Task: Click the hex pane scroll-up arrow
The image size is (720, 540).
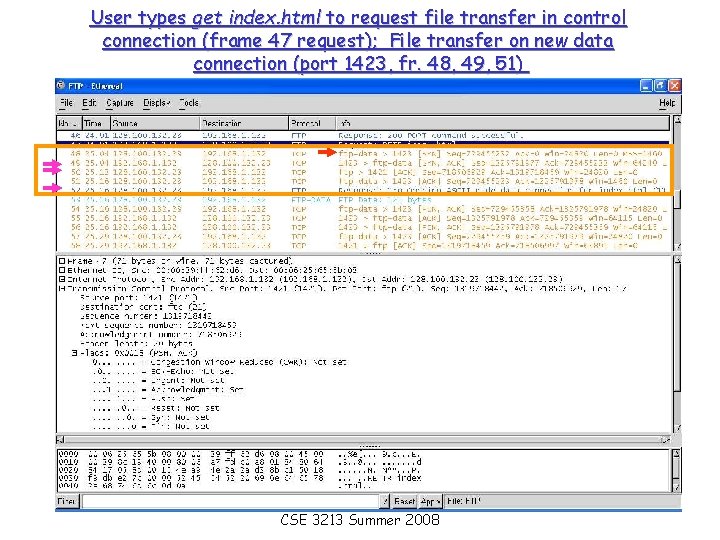Action: pos(677,454)
